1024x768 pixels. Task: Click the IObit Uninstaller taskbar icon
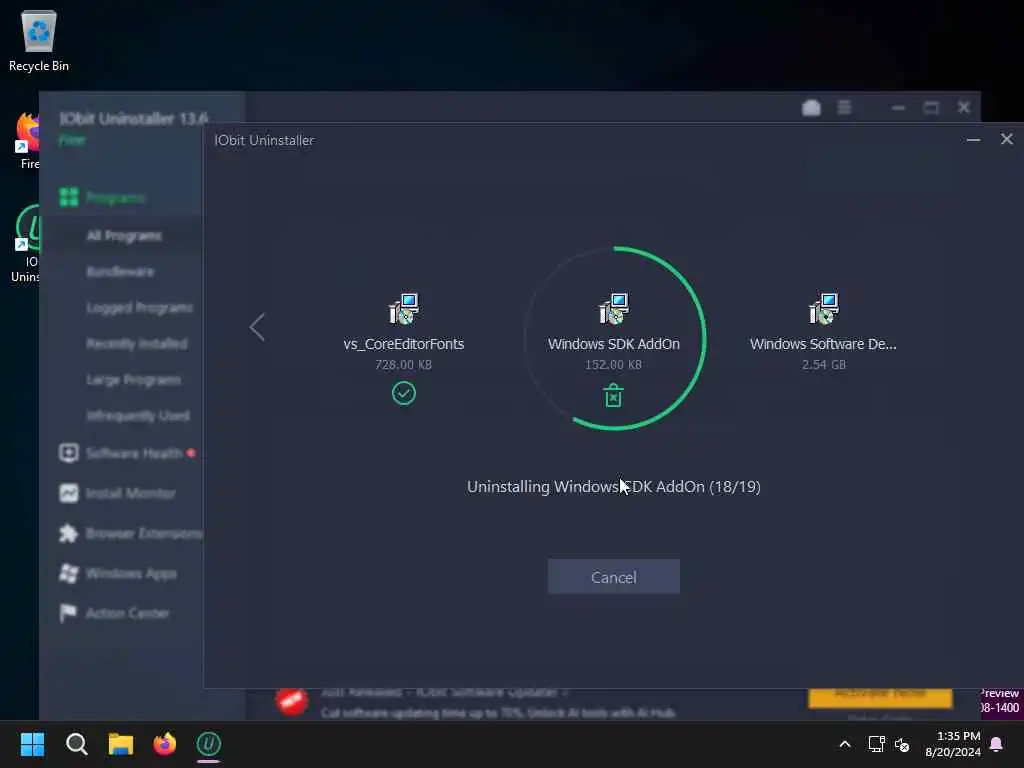click(x=209, y=744)
